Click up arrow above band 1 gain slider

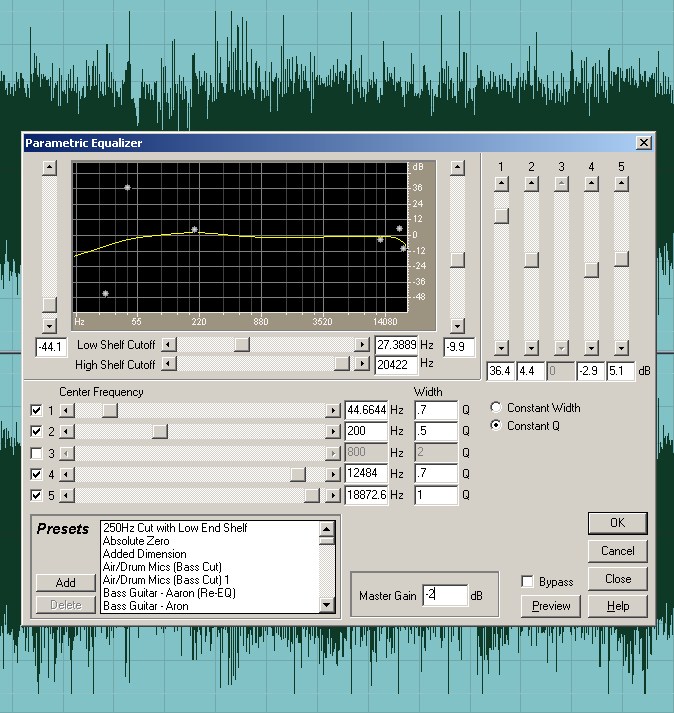(x=501, y=183)
